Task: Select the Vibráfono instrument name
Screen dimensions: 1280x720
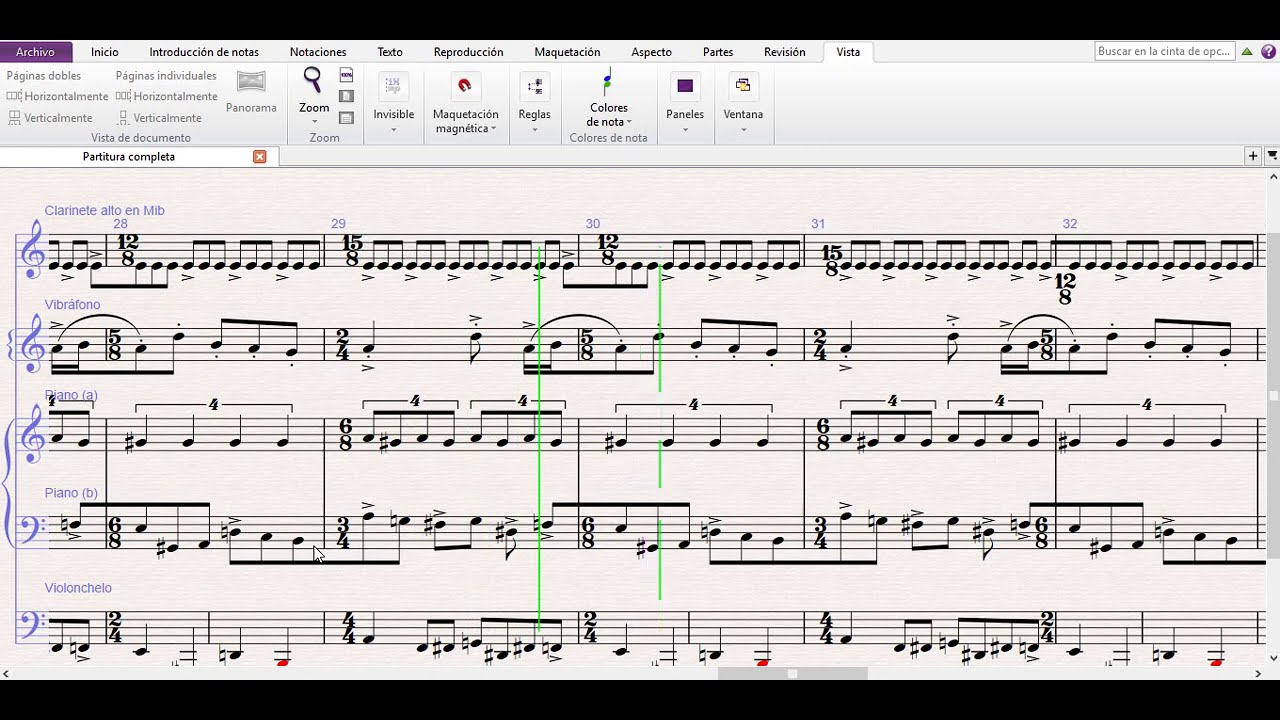Action: 72,304
